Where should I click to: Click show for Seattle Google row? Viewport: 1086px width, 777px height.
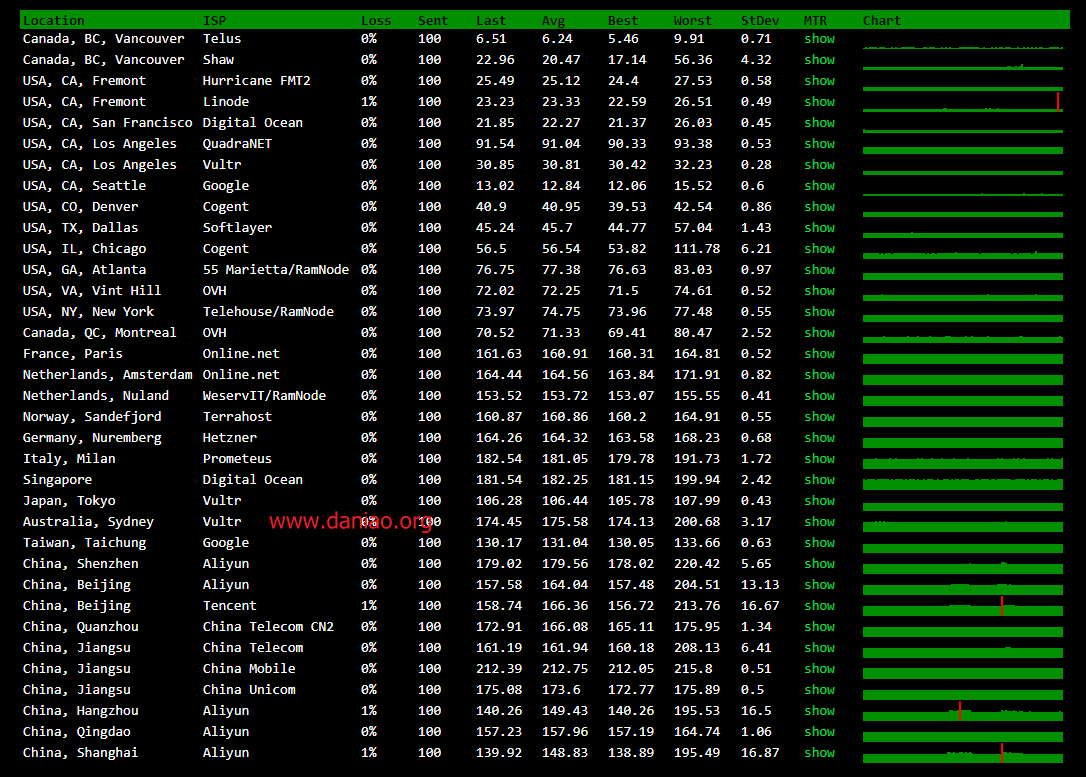point(819,186)
